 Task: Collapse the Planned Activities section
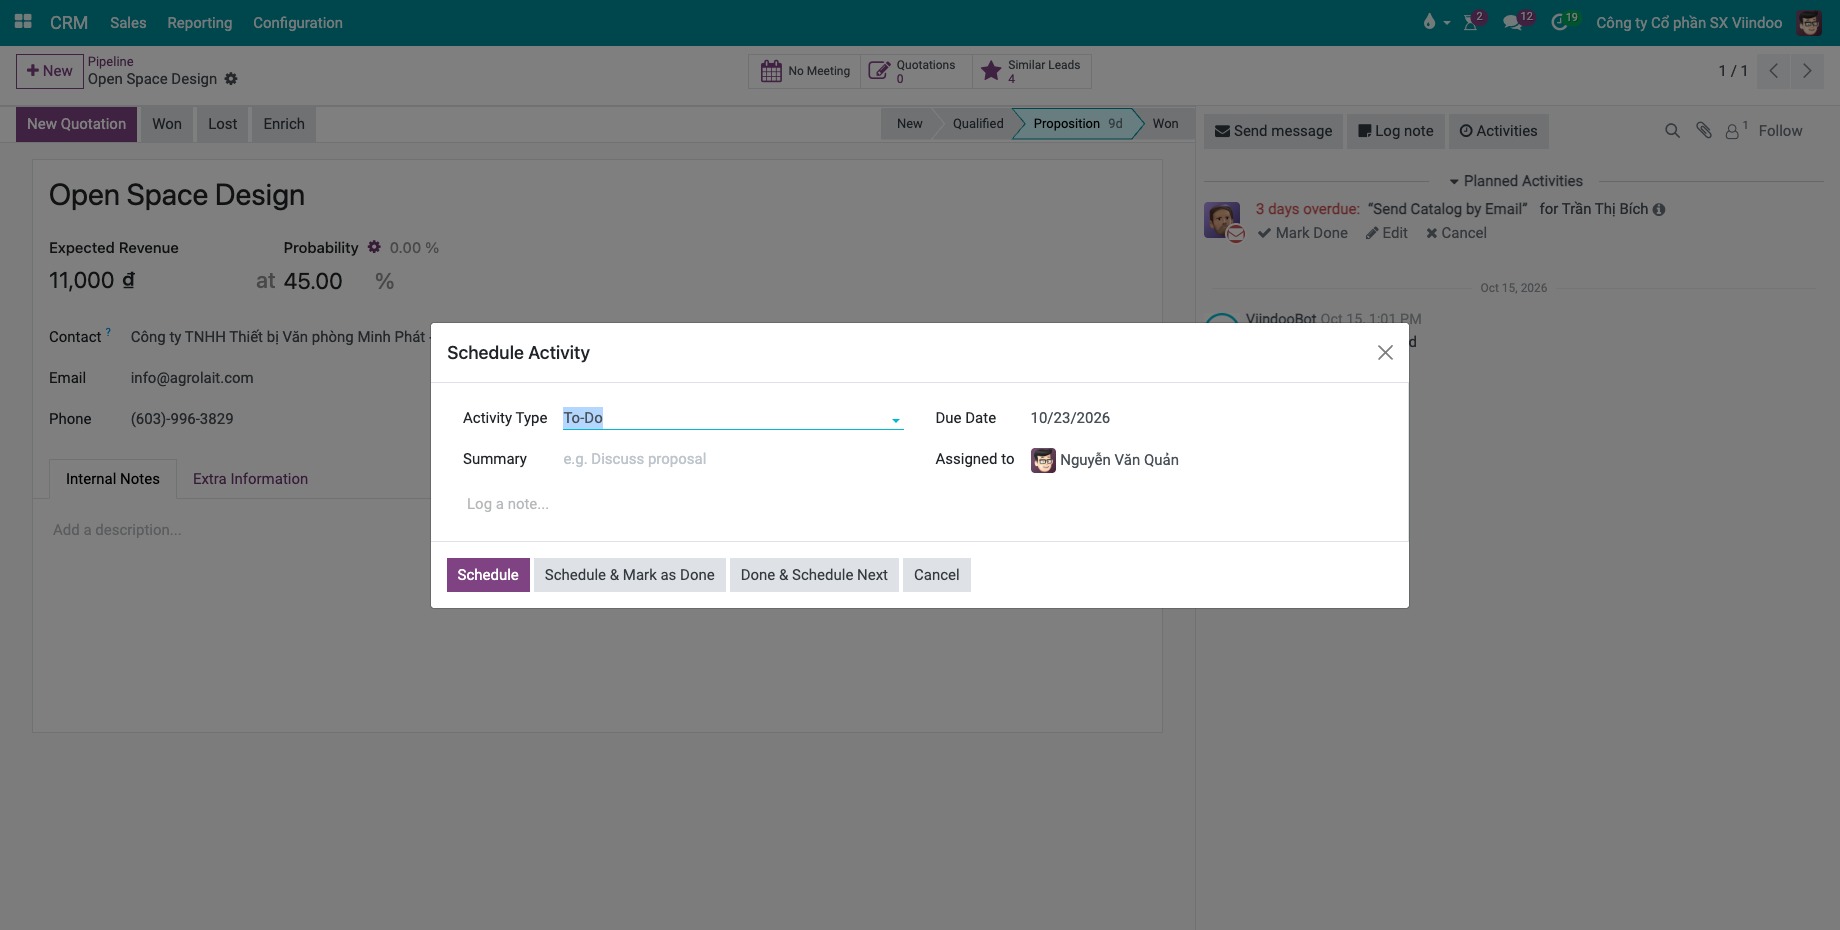[x=1516, y=181]
